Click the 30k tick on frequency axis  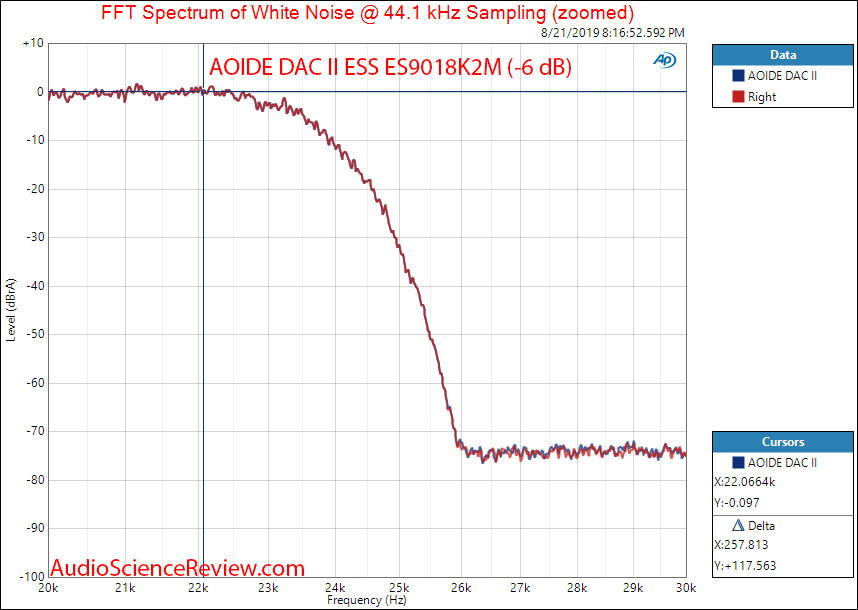tap(686, 588)
